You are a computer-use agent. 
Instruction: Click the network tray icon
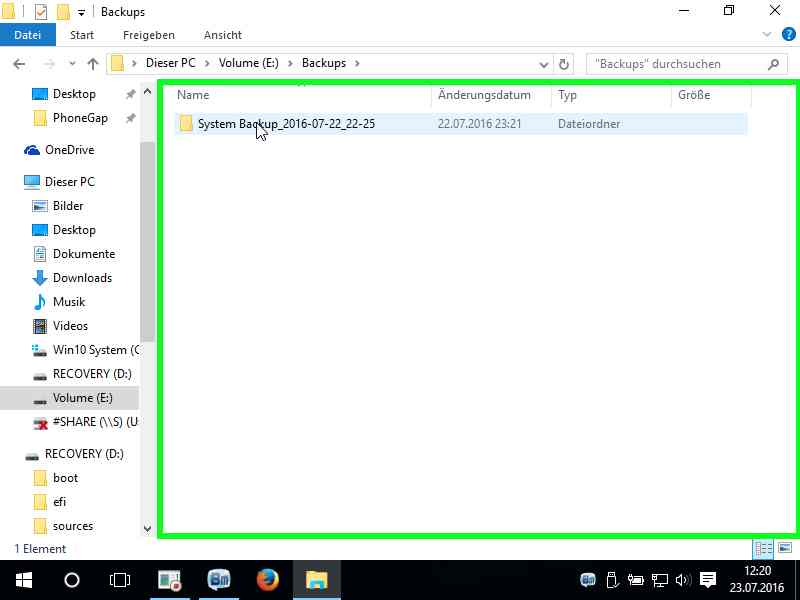tap(660, 580)
